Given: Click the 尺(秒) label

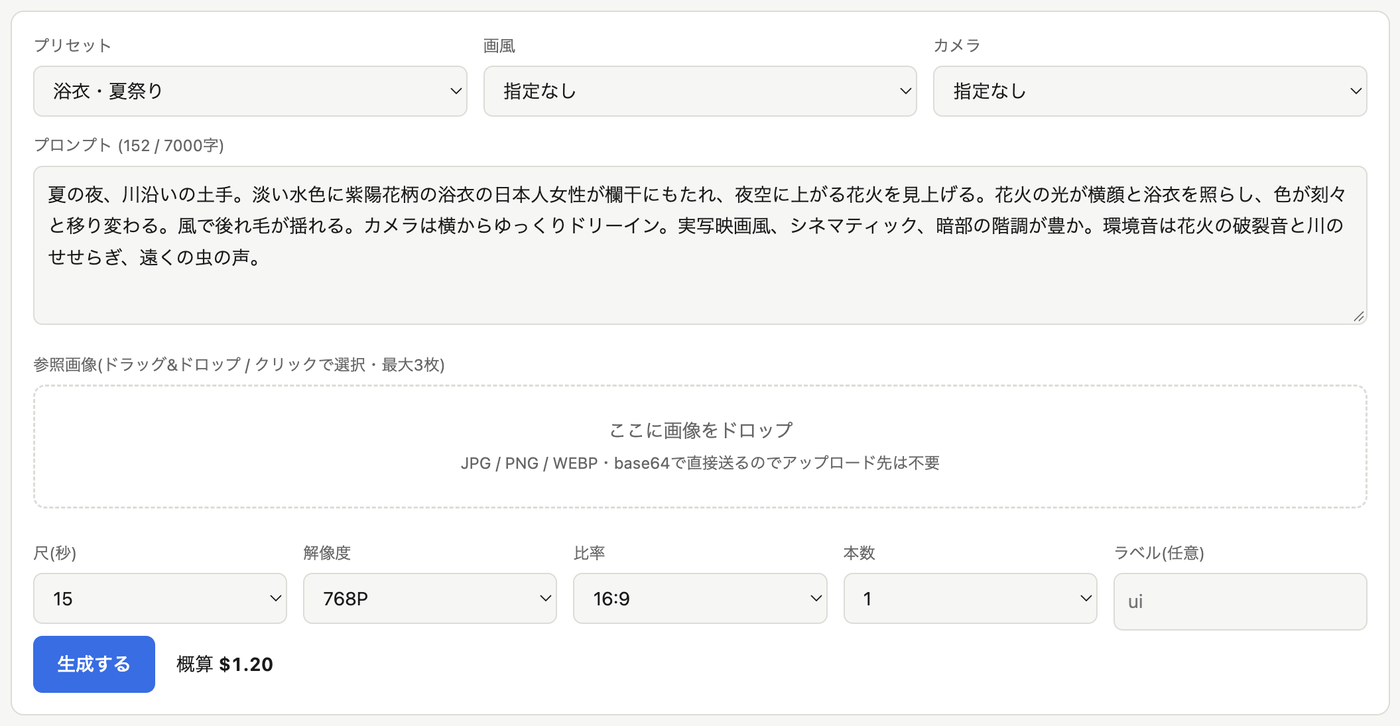Looking at the screenshot, I should (x=55, y=553).
